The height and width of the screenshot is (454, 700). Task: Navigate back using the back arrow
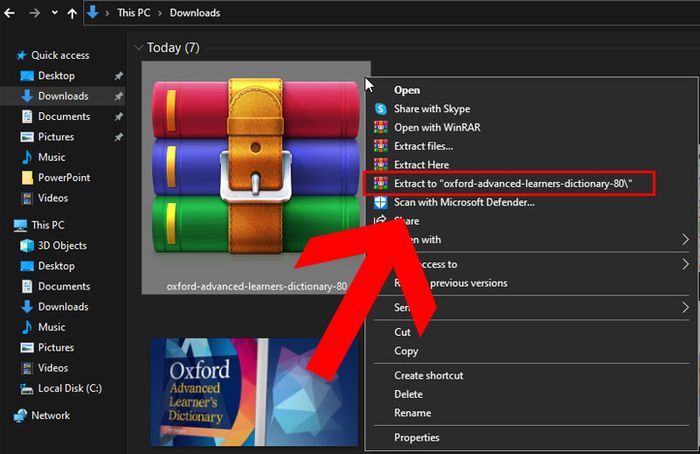tap(11, 13)
